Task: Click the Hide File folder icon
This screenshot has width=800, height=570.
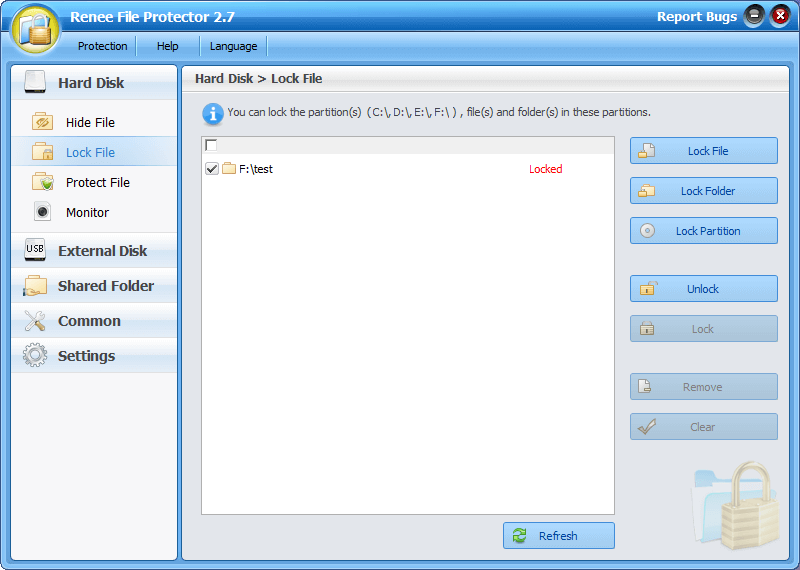Action: (42, 122)
